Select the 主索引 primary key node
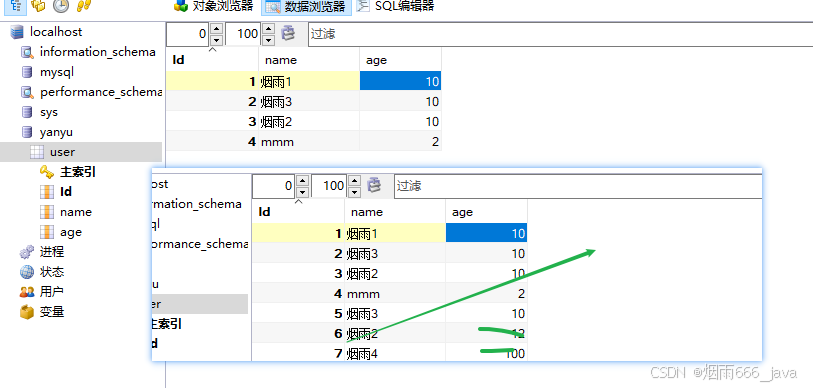This screenshot has width=813, height=388. (78, 172)
